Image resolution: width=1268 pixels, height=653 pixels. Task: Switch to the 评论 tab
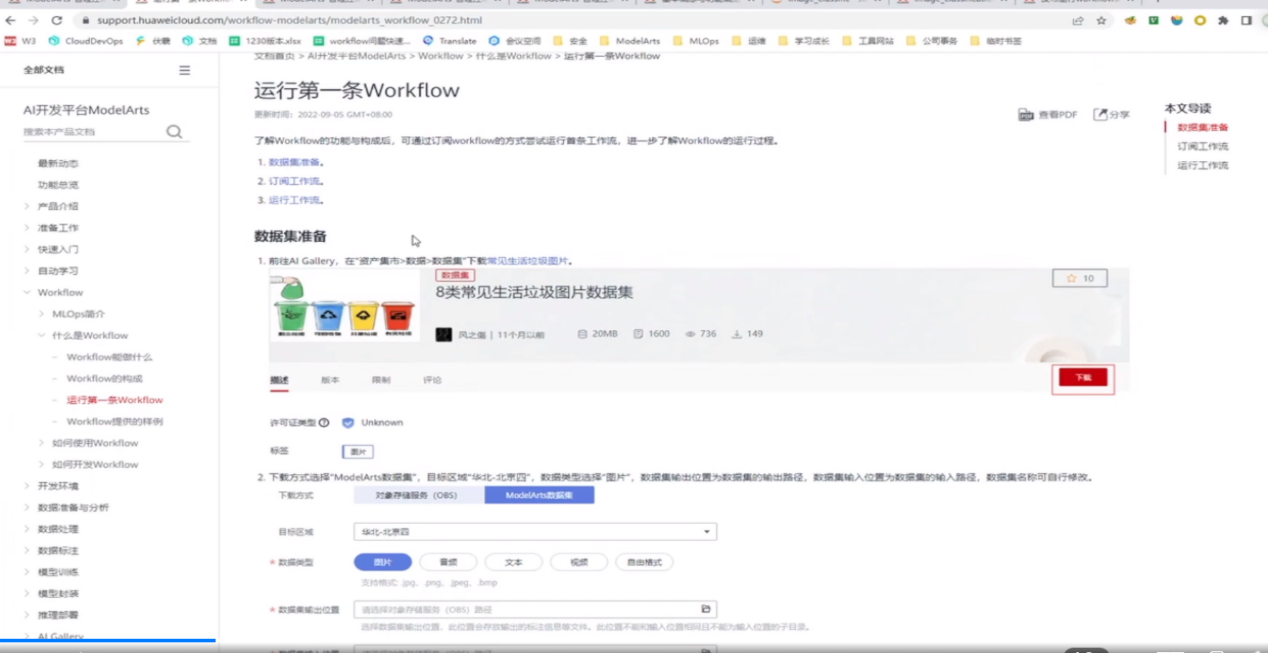pyautogui.click(x=432, y=380)
